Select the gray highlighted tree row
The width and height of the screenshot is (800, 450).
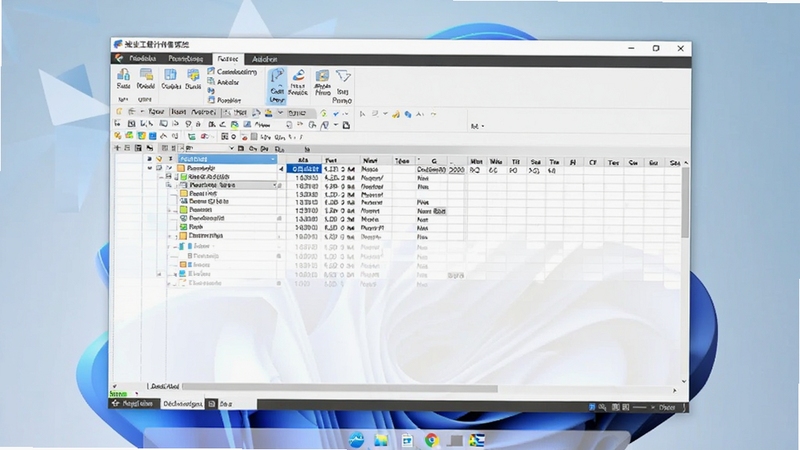click(x=228, y=185)
